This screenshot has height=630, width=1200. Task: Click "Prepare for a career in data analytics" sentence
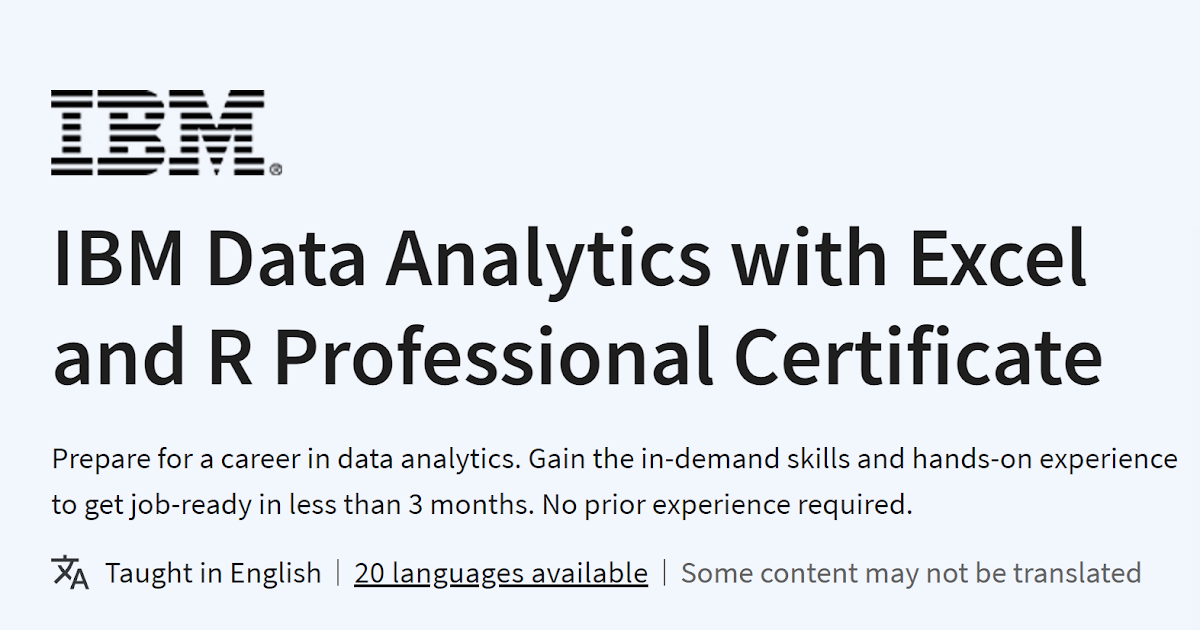point(286,459)
